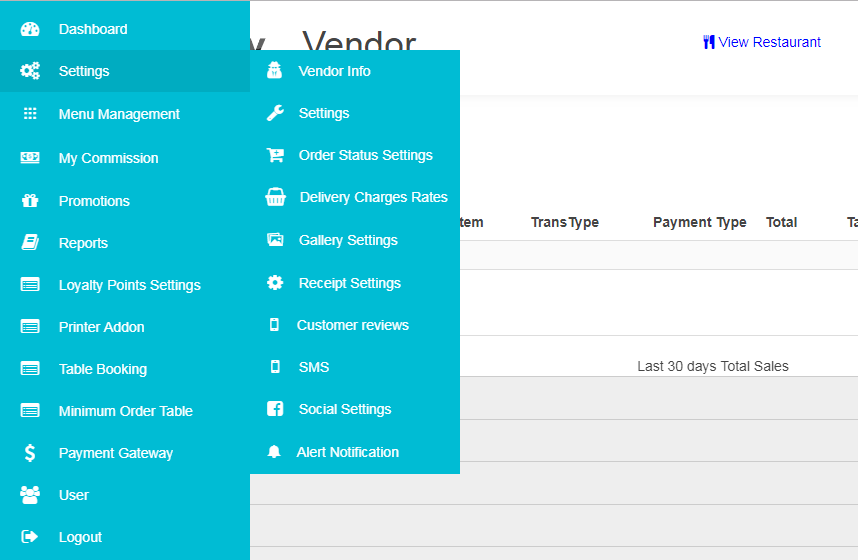Click the My Commission money icon
858x560 pixels.
[30, 158]
